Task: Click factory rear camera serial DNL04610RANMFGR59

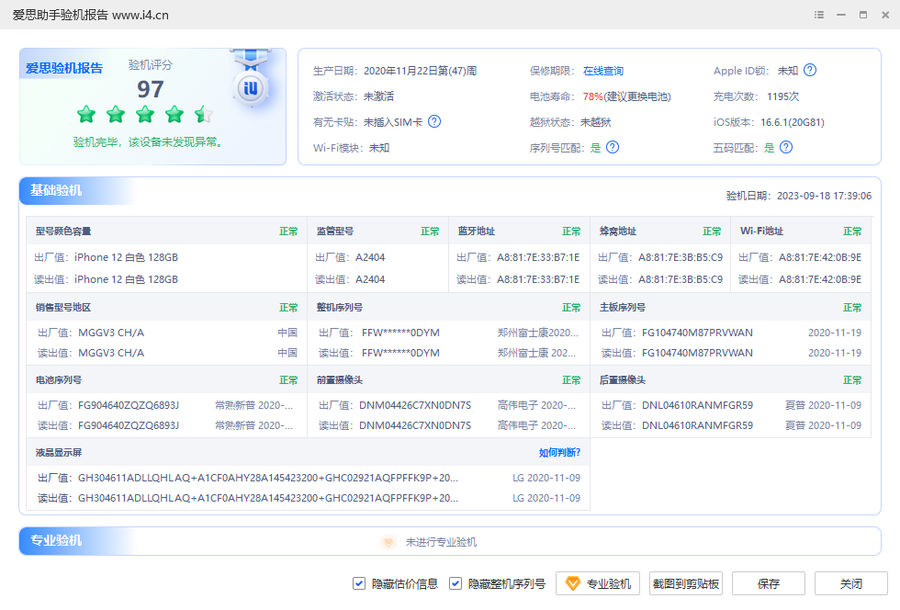Action: (x=697, y=405)
